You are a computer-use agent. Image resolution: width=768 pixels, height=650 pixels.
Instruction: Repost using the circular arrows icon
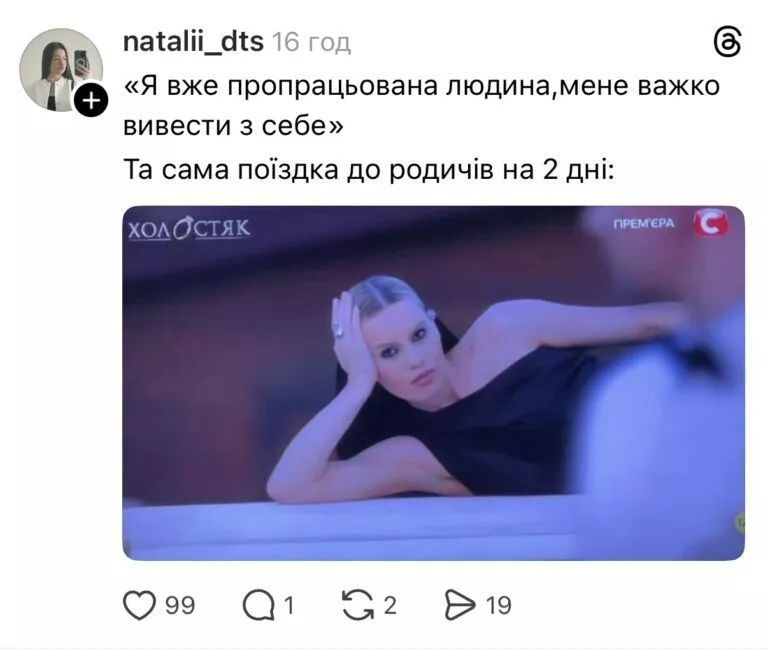[x=358, y=605]
